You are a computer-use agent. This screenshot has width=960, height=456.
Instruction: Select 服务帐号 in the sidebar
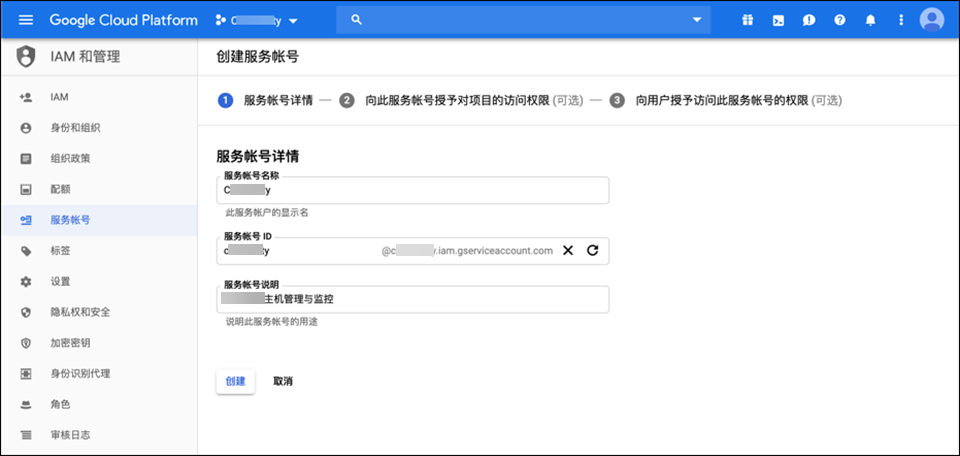pyautogui.click(x=70, y=220)
